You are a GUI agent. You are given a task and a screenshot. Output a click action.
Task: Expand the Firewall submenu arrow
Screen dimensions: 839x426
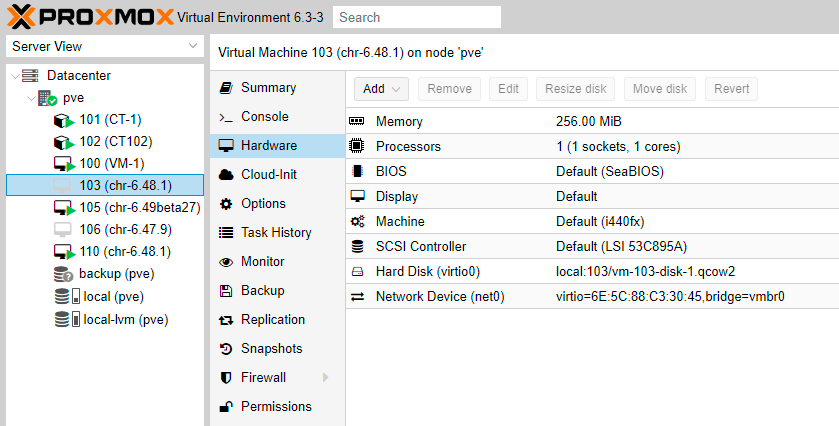(x=324, y=377)
